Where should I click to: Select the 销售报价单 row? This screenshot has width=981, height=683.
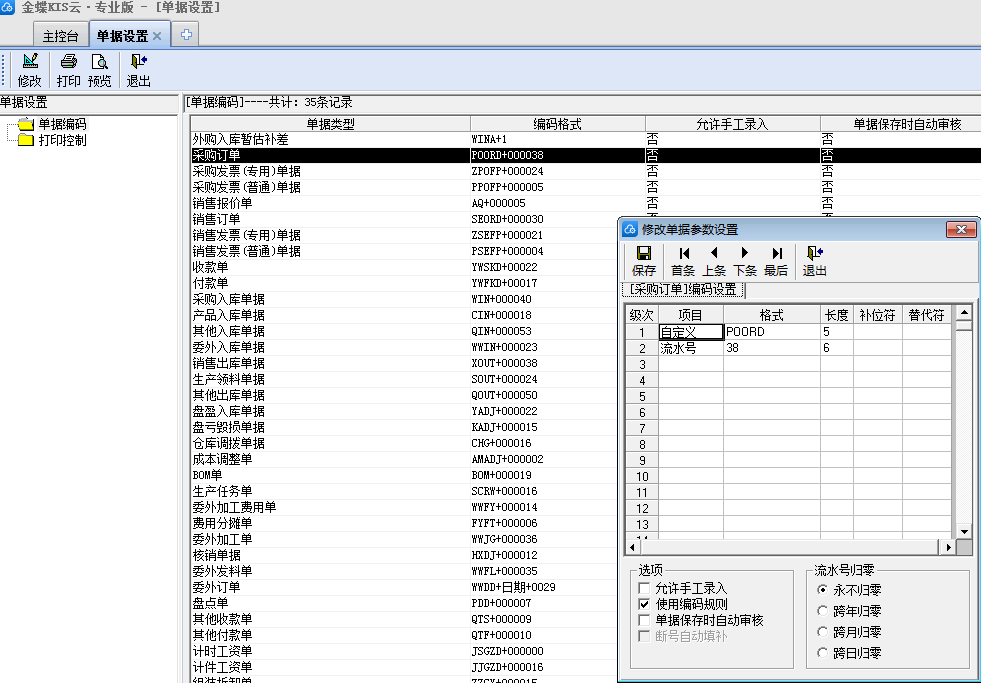point(586,203)
